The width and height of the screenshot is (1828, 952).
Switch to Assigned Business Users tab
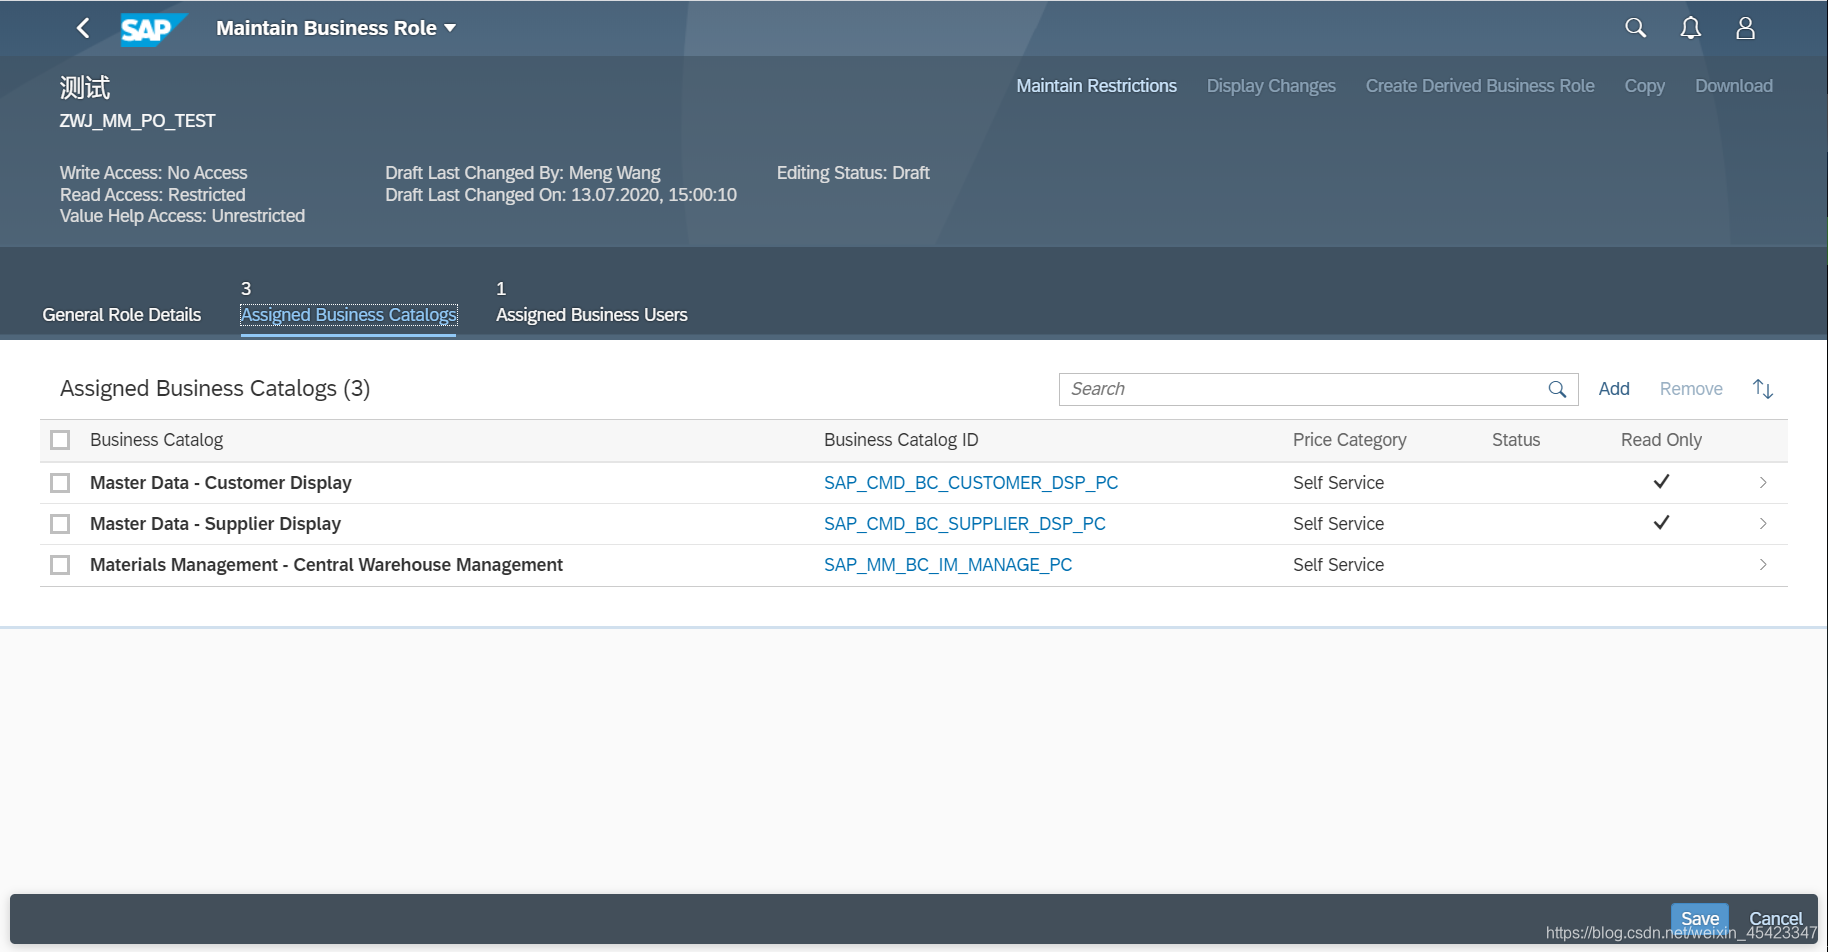pyautogui.click(x=592, y=315)
